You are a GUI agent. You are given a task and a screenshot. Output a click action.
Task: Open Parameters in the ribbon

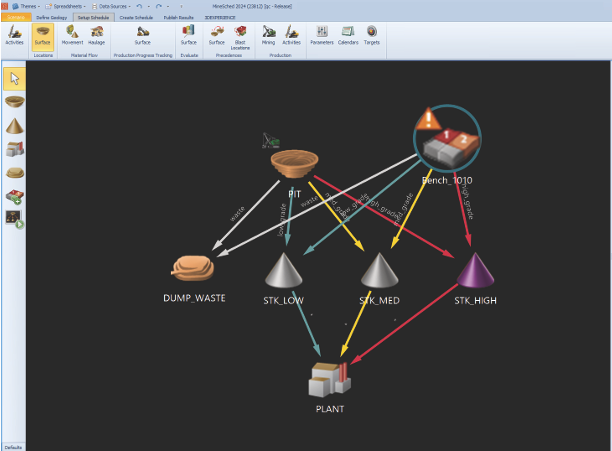pyautogui.click(x=321, y=35)
